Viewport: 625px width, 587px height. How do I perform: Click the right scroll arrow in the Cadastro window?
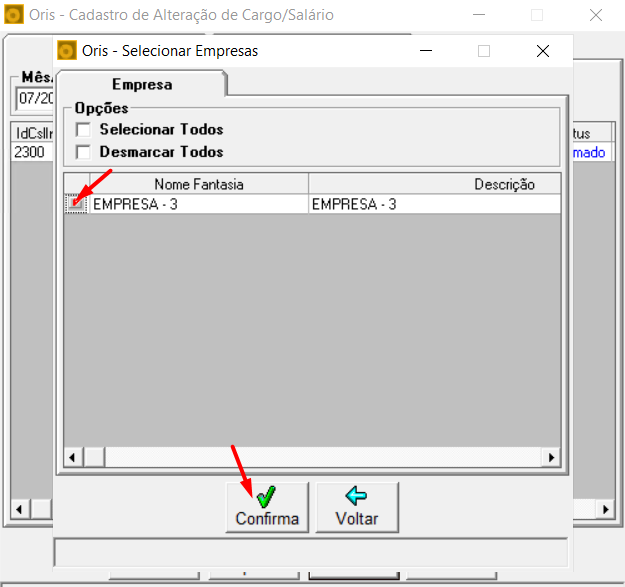(605, 509)
